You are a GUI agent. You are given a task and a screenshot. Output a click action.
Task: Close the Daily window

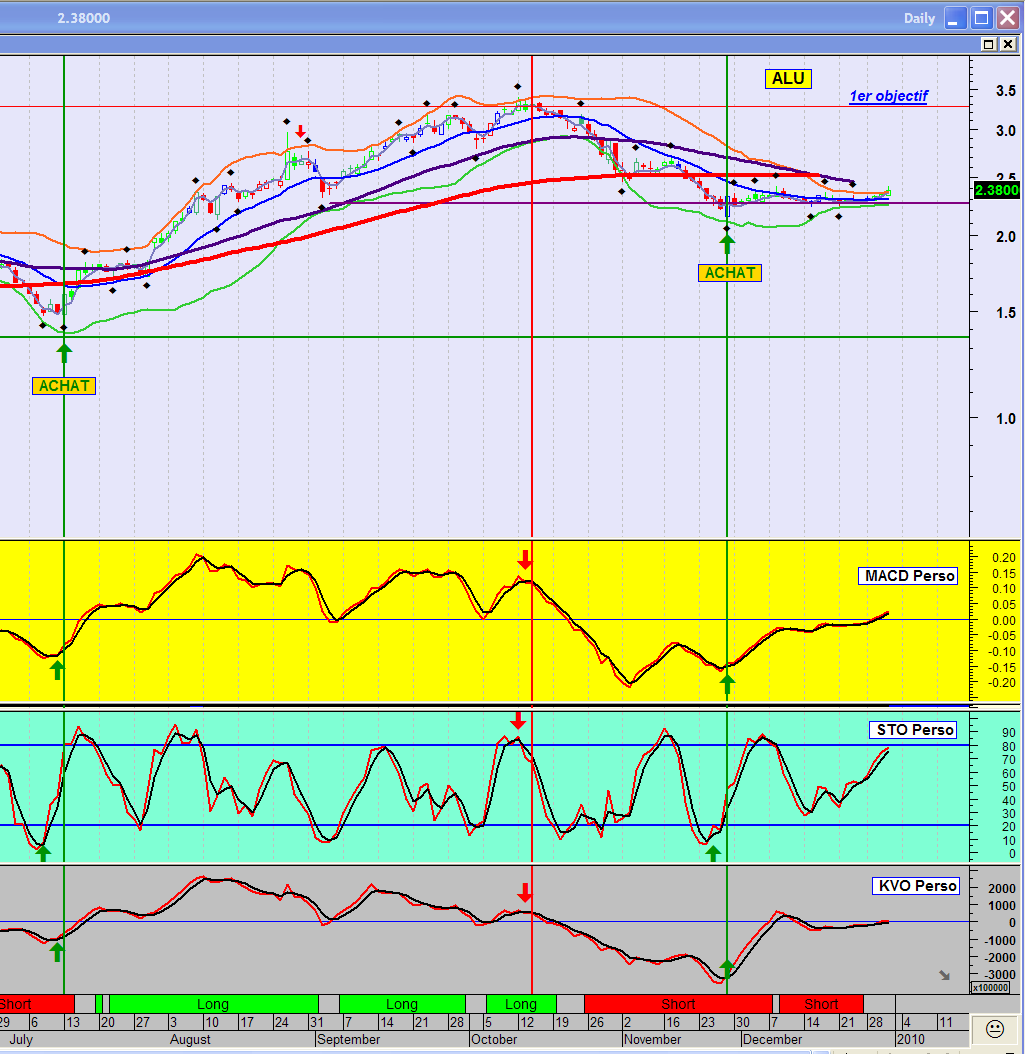1008,18
